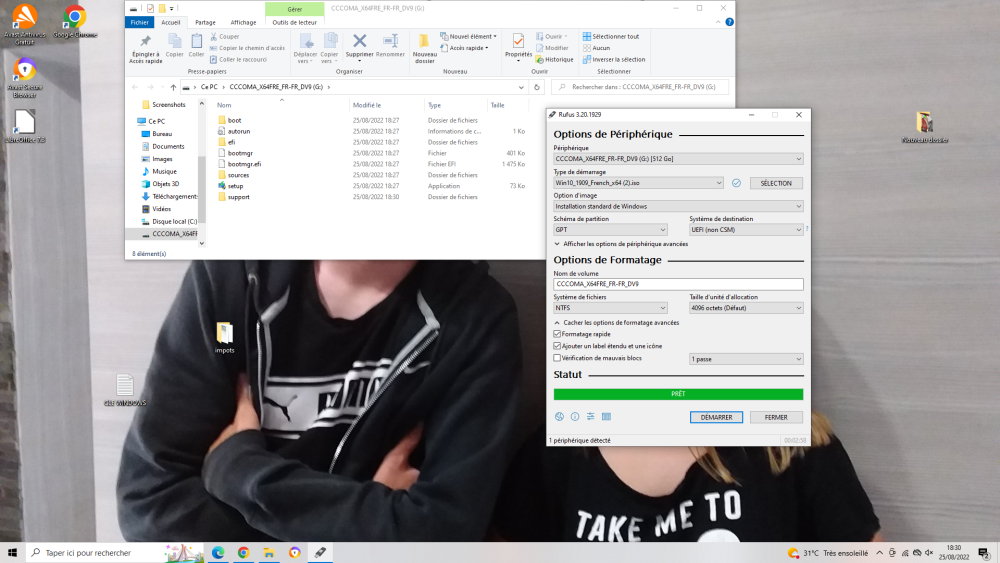Click Sélectionner tout in ribbon

[x=611, y=36]
